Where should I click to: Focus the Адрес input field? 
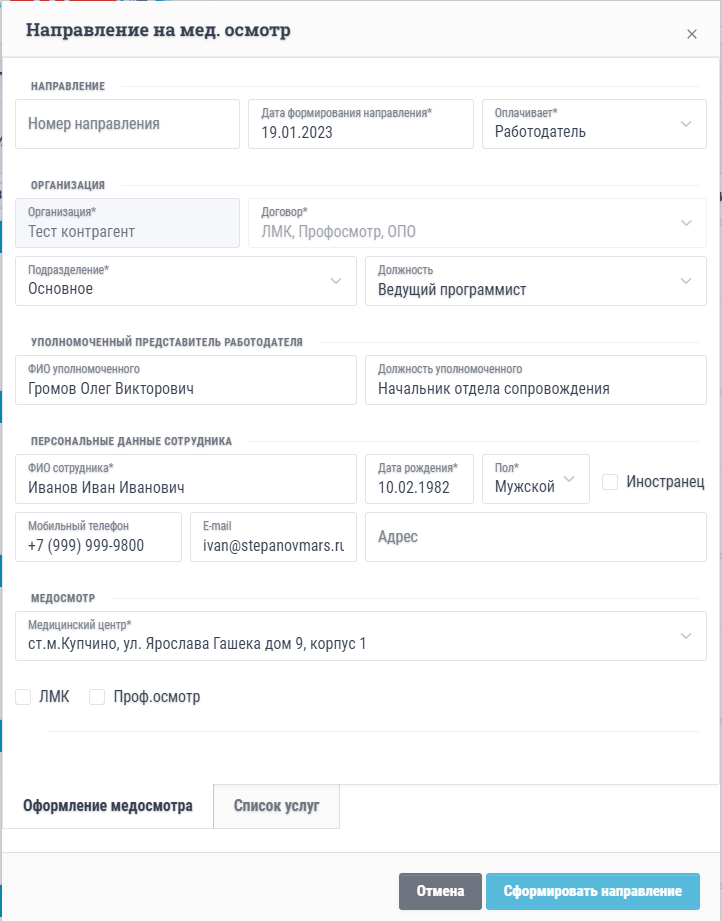[535, 537]
